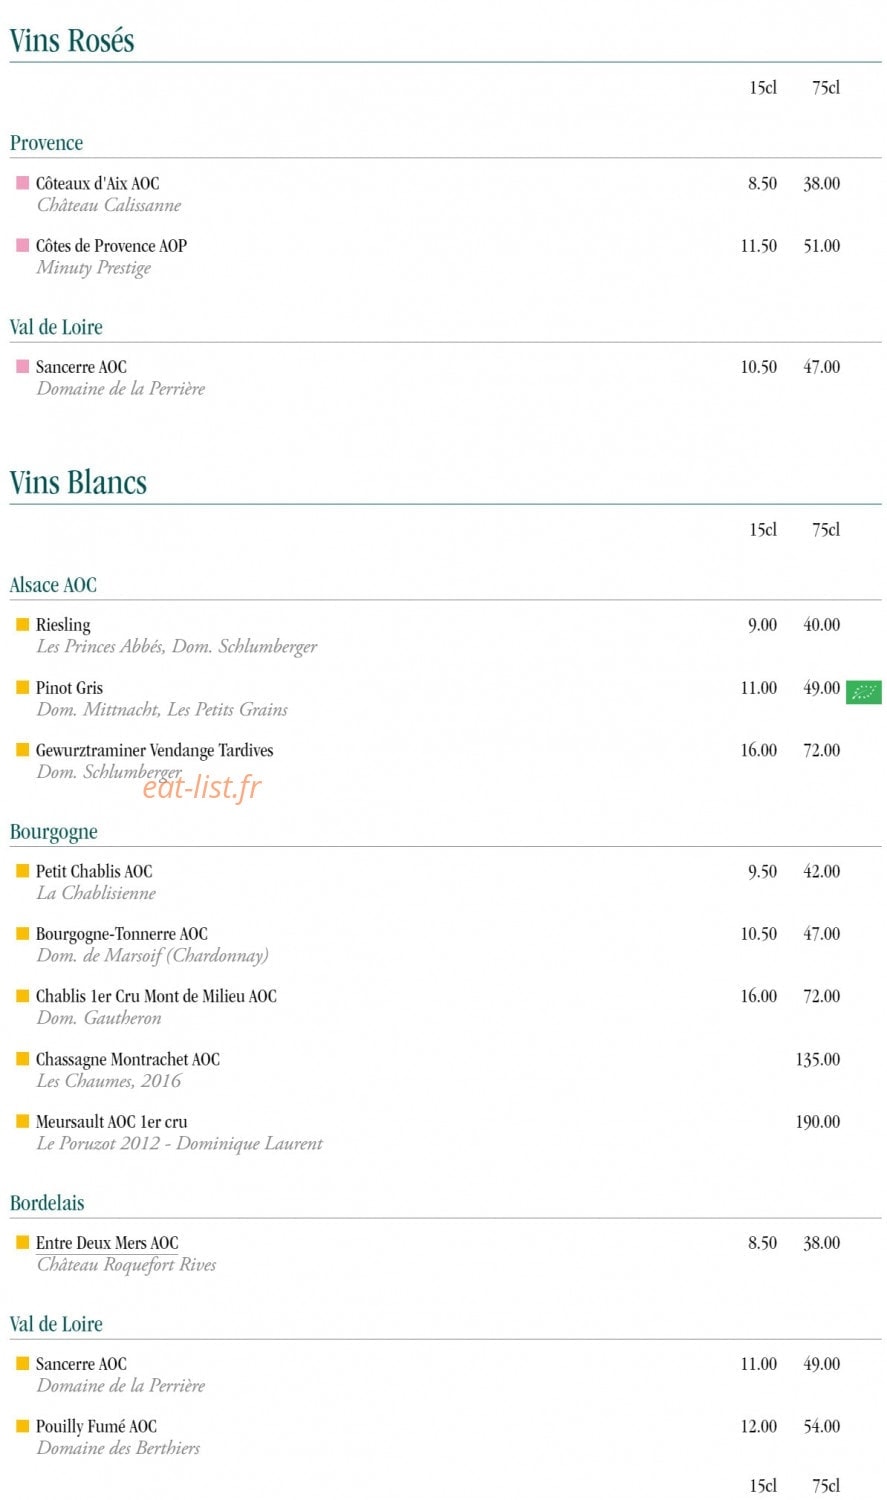Click the 75cl column header under Vins Rosés
Image resolution: width=887 pixels, height=1500 pixels.
click(x=826, y=88)
